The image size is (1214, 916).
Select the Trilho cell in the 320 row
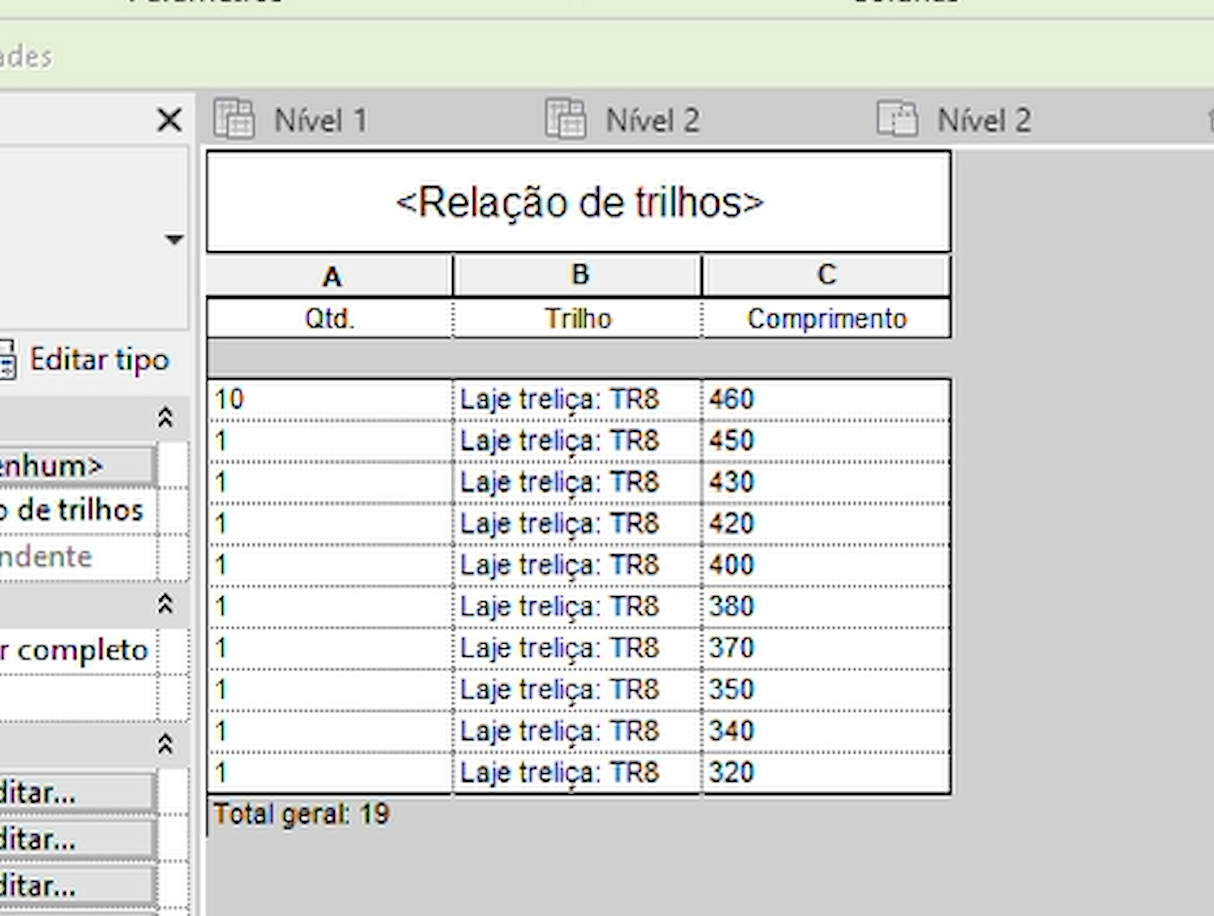[x=577, y=772]
